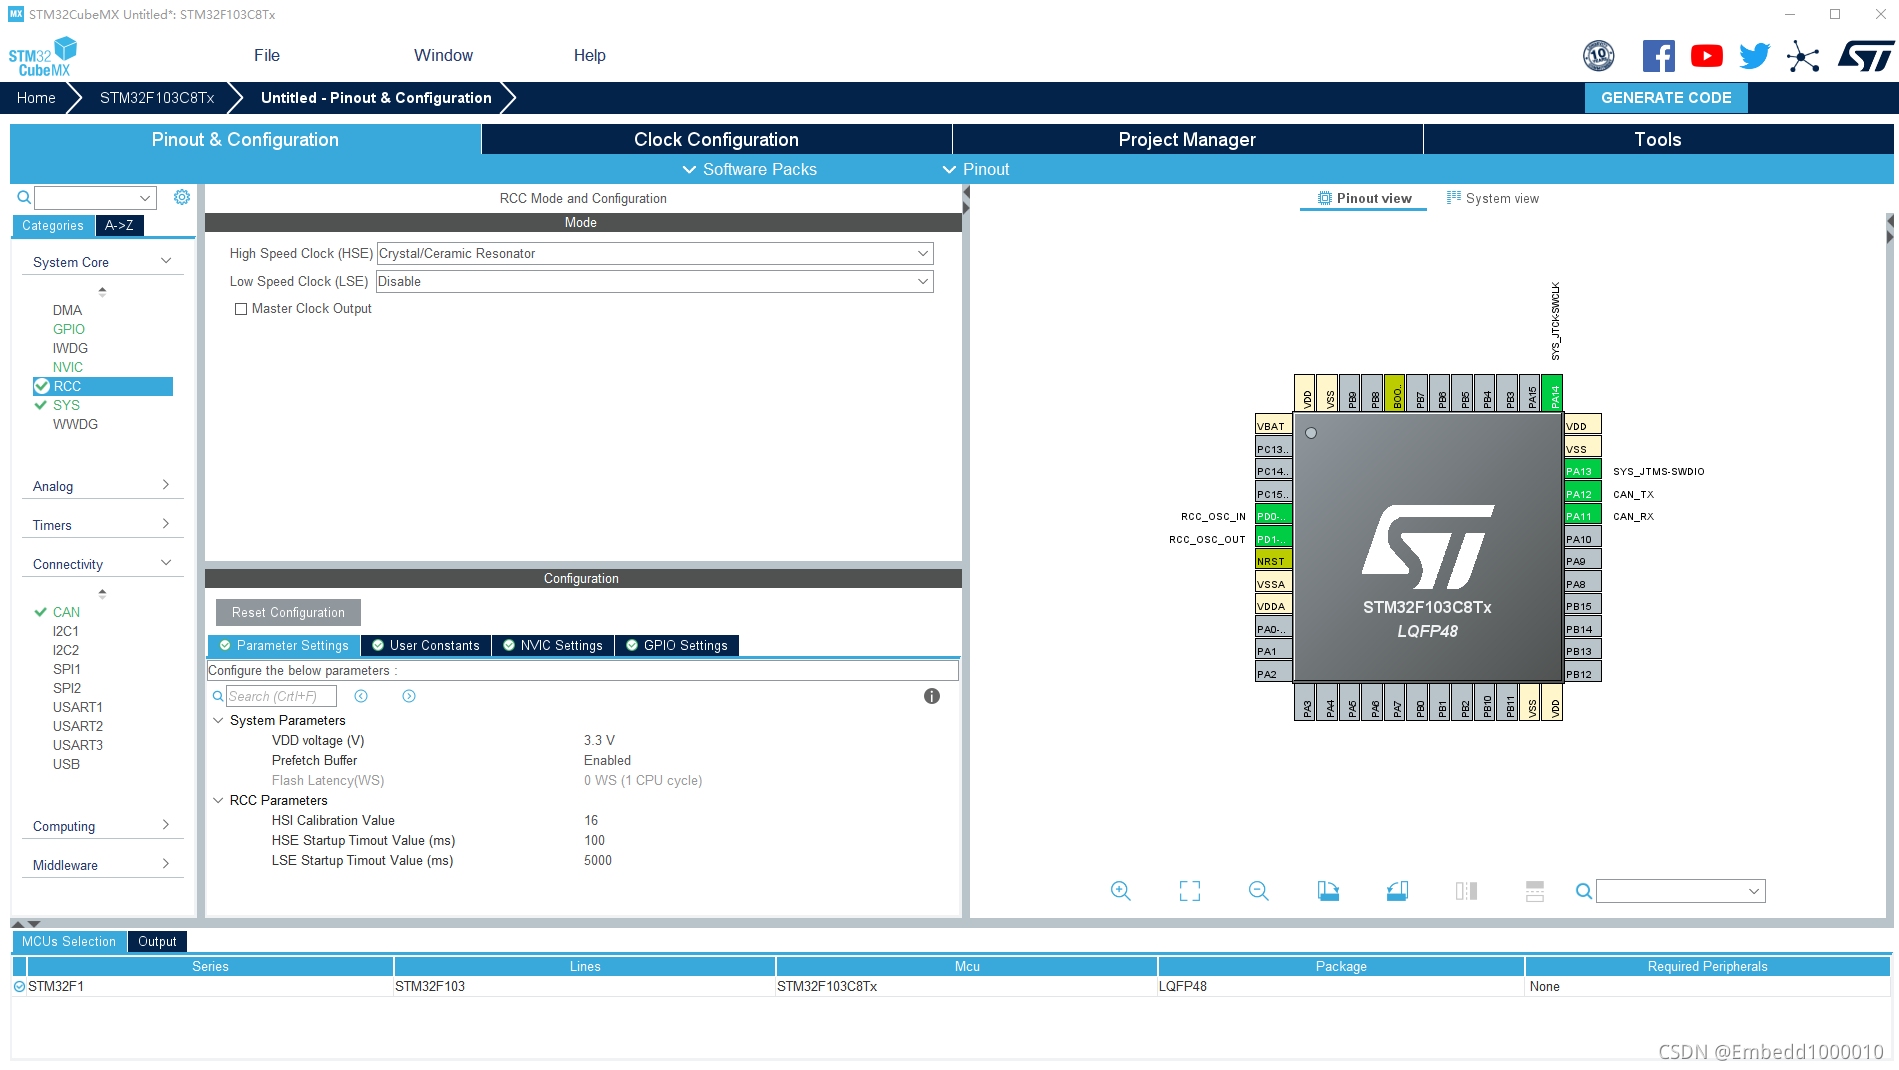This screenshot has height=1070, width=1899.
Task: Collapse the System Parameters group
Action: tap(218, 720)
